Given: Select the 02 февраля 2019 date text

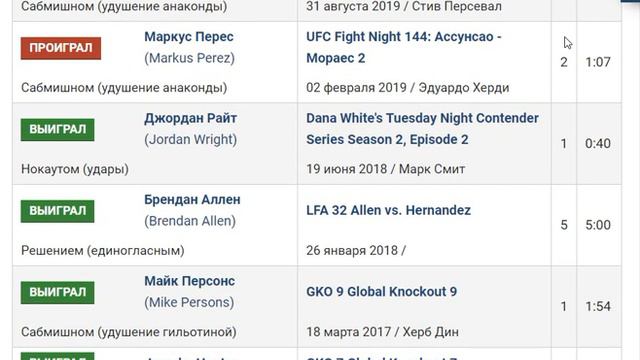Looking at the screenshot, I should pos(356,88).
